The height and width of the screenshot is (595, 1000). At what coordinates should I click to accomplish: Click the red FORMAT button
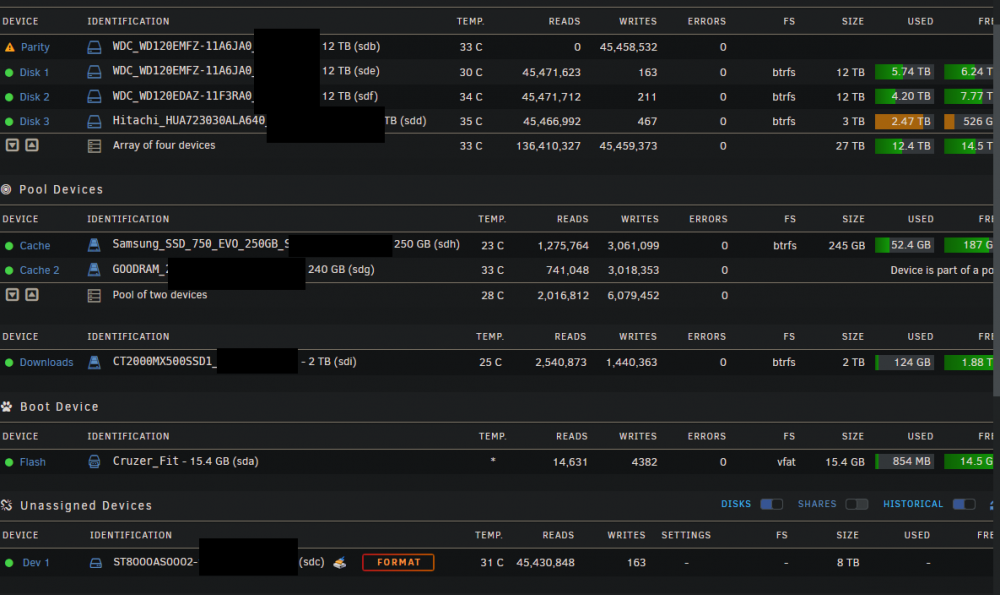398,562
